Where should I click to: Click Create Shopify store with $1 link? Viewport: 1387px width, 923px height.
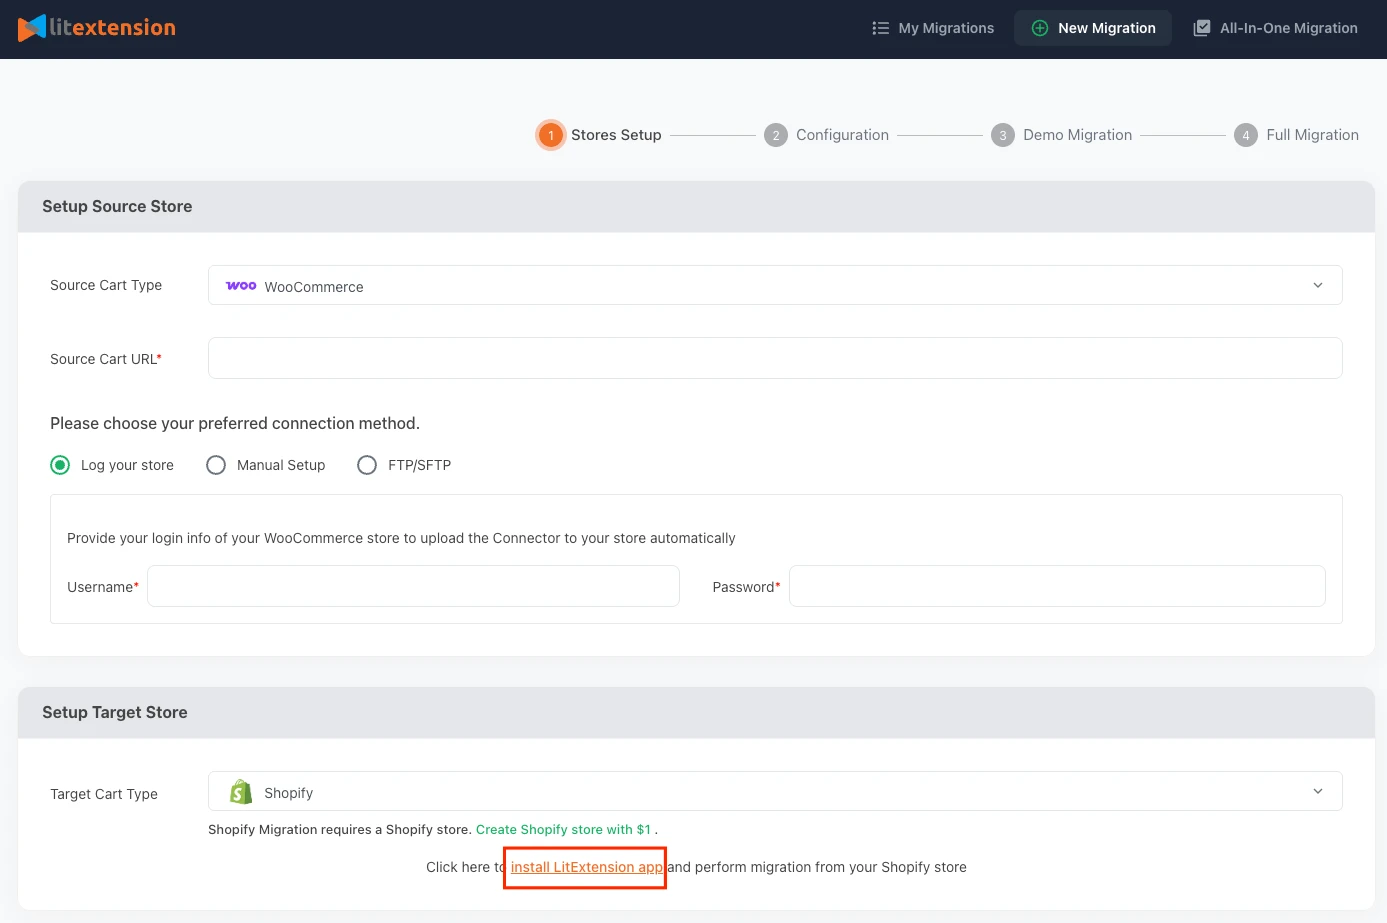(563, 829)
